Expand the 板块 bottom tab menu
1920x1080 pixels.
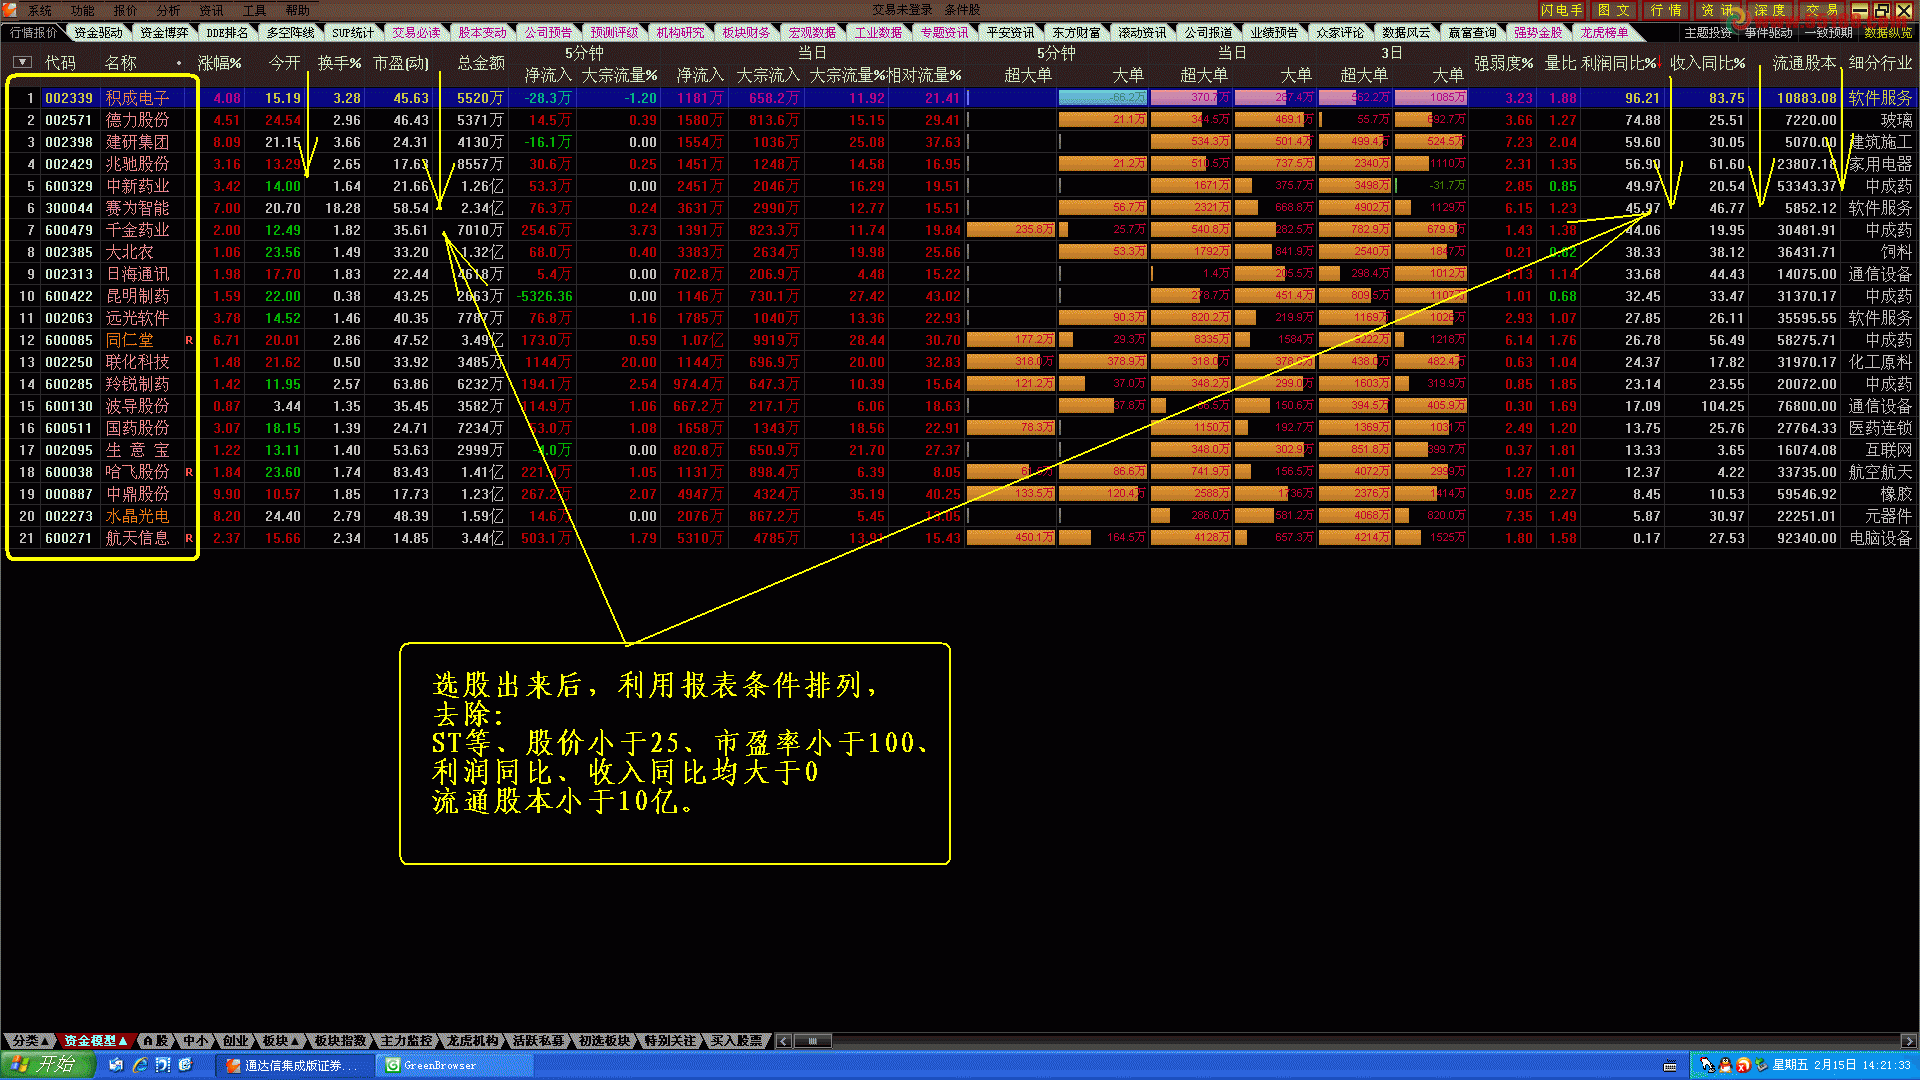point(280,1041)
